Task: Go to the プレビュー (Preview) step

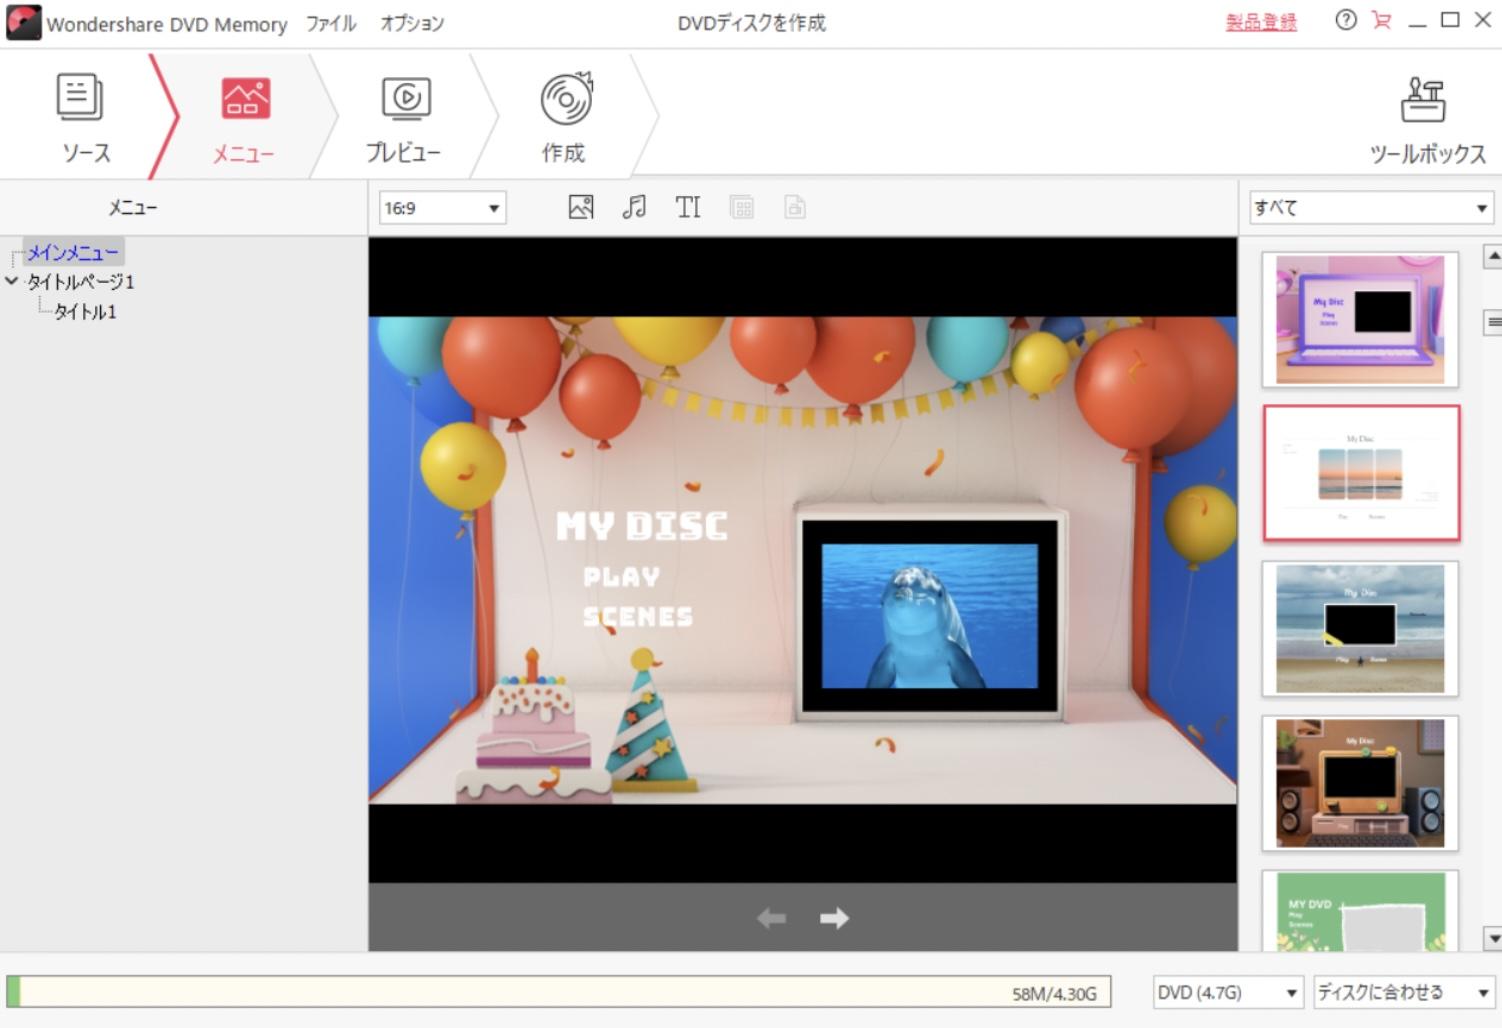Action: coord(404,117)
